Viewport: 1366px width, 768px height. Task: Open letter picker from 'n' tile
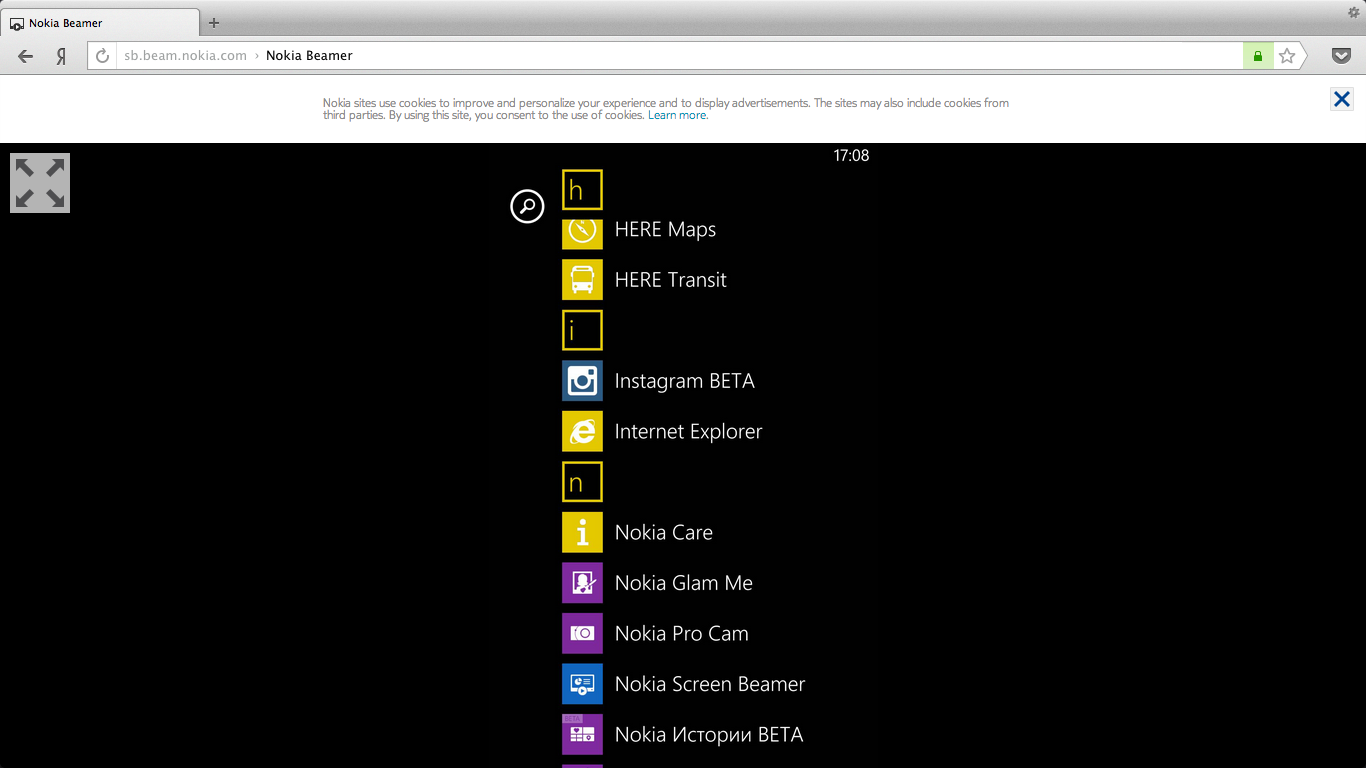[582, 482]
